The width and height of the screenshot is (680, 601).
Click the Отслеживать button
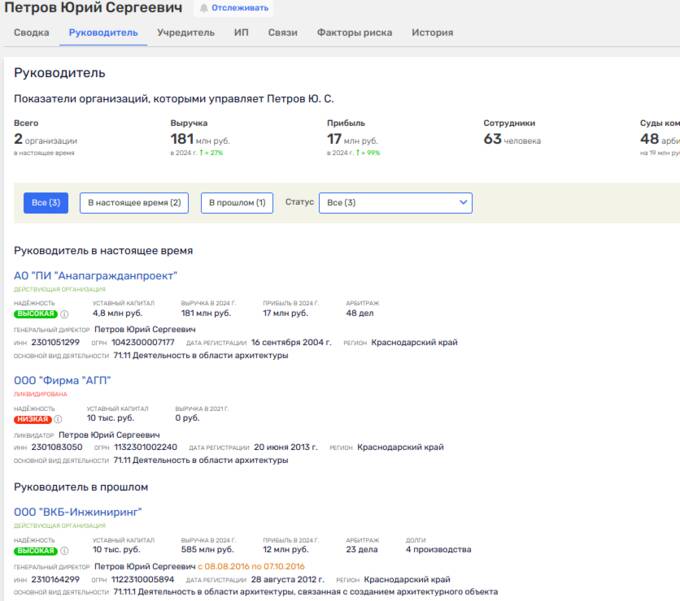point(234,8)
